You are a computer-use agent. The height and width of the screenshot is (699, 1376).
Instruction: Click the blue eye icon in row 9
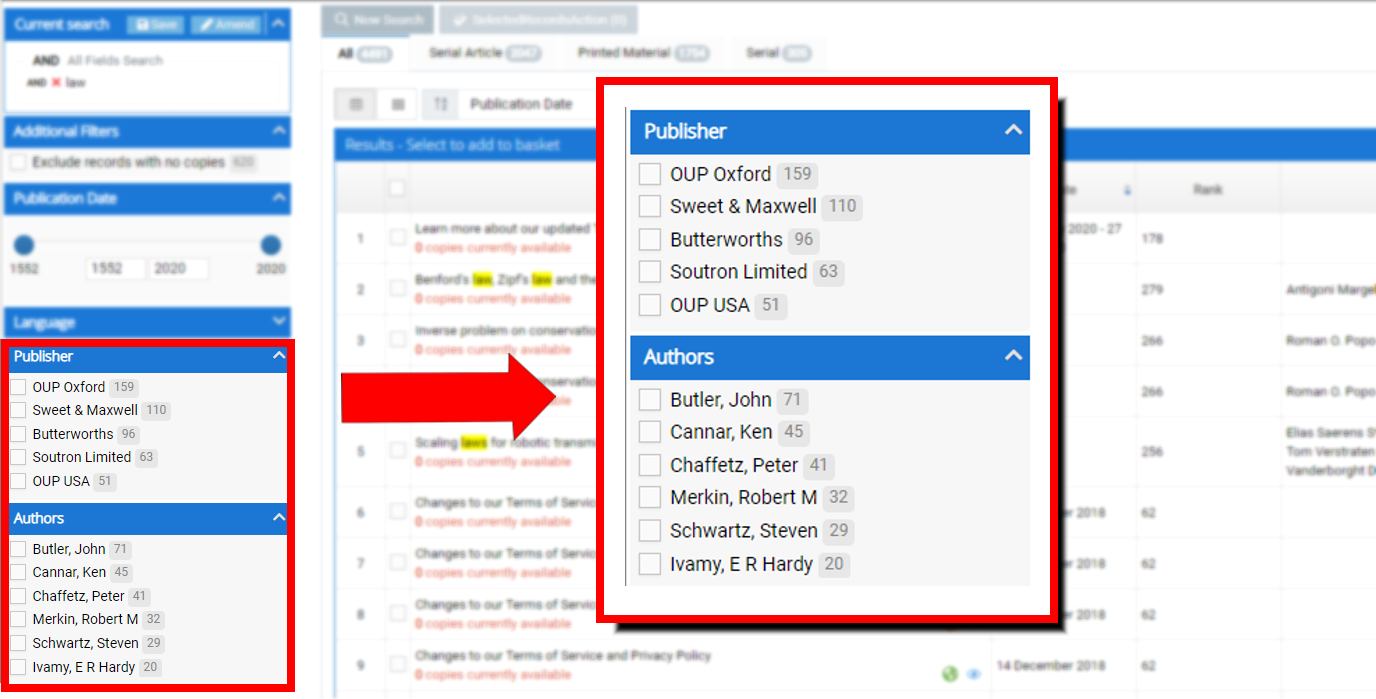(973, 674)
